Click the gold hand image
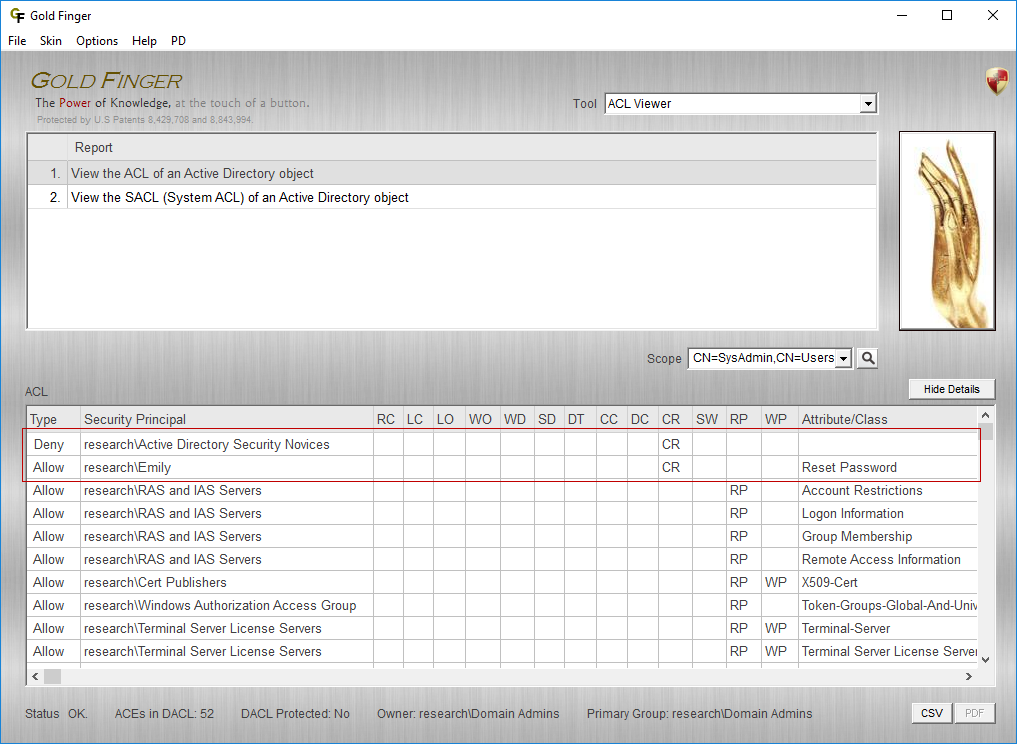 point(946,230)
